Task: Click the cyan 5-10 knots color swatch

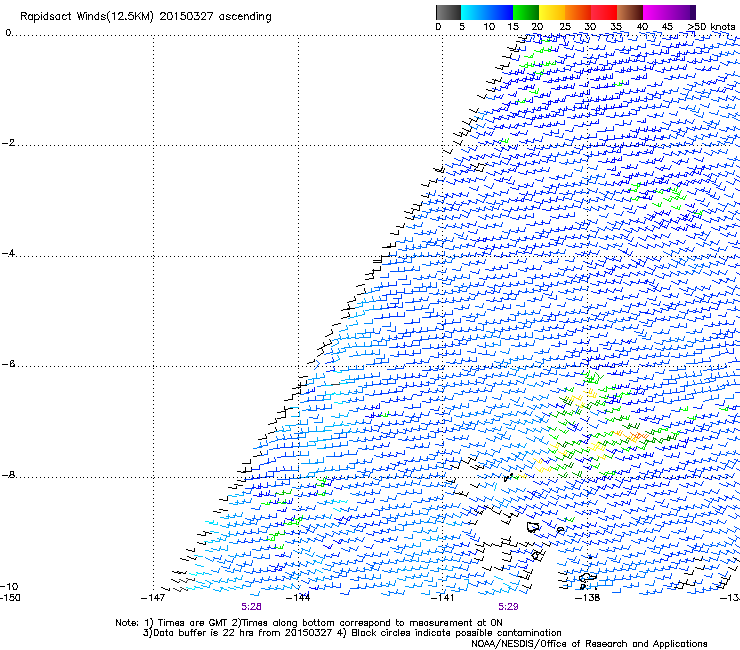Action: point(474,12)
